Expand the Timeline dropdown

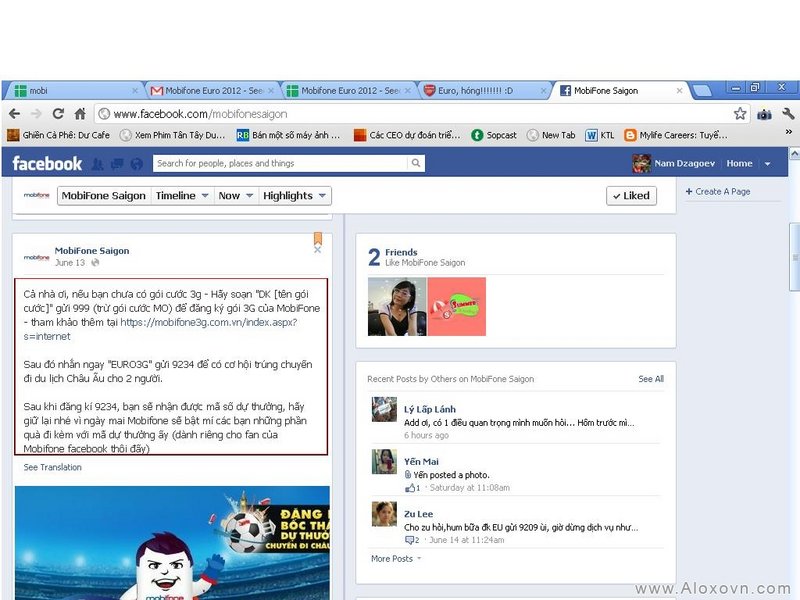pos(182,196)
